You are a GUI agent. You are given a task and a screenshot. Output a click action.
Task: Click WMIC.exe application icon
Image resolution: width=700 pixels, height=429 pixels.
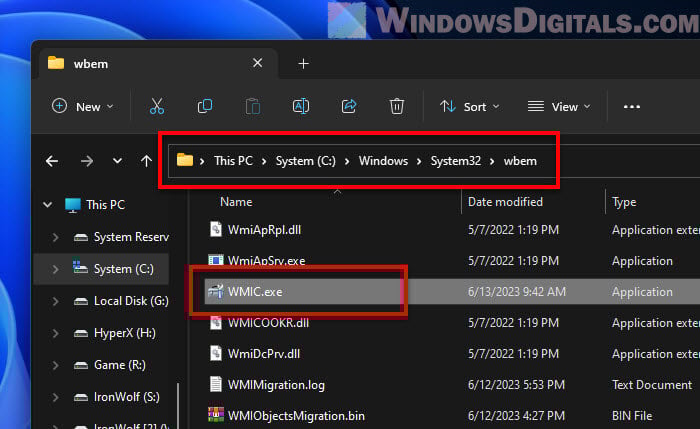(x=216, y=292)
